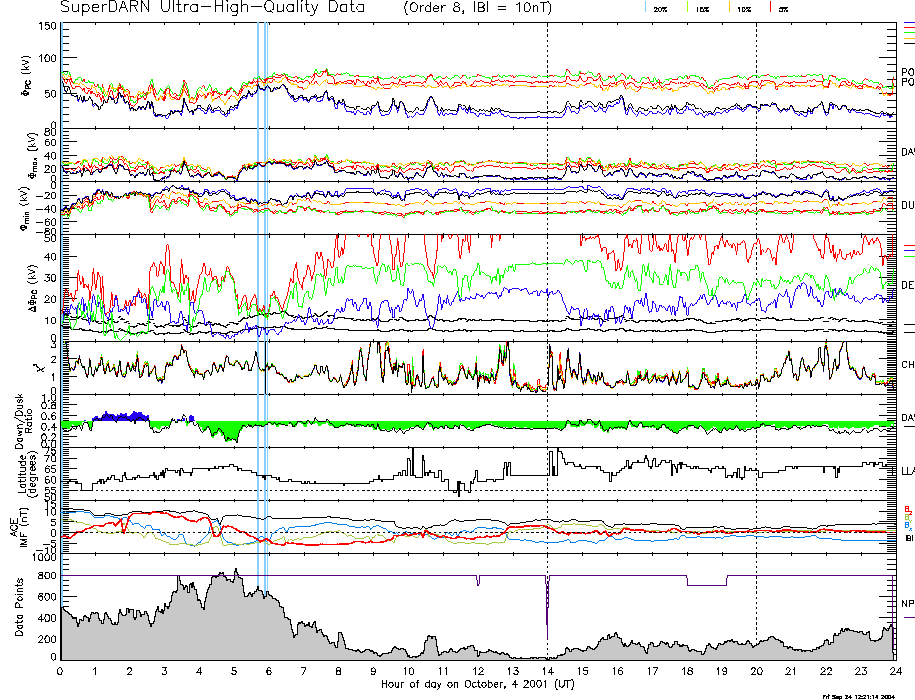Select the purple step between hours 18 and 19
This screenshot has width=915, height=700.
pos(706,584)
